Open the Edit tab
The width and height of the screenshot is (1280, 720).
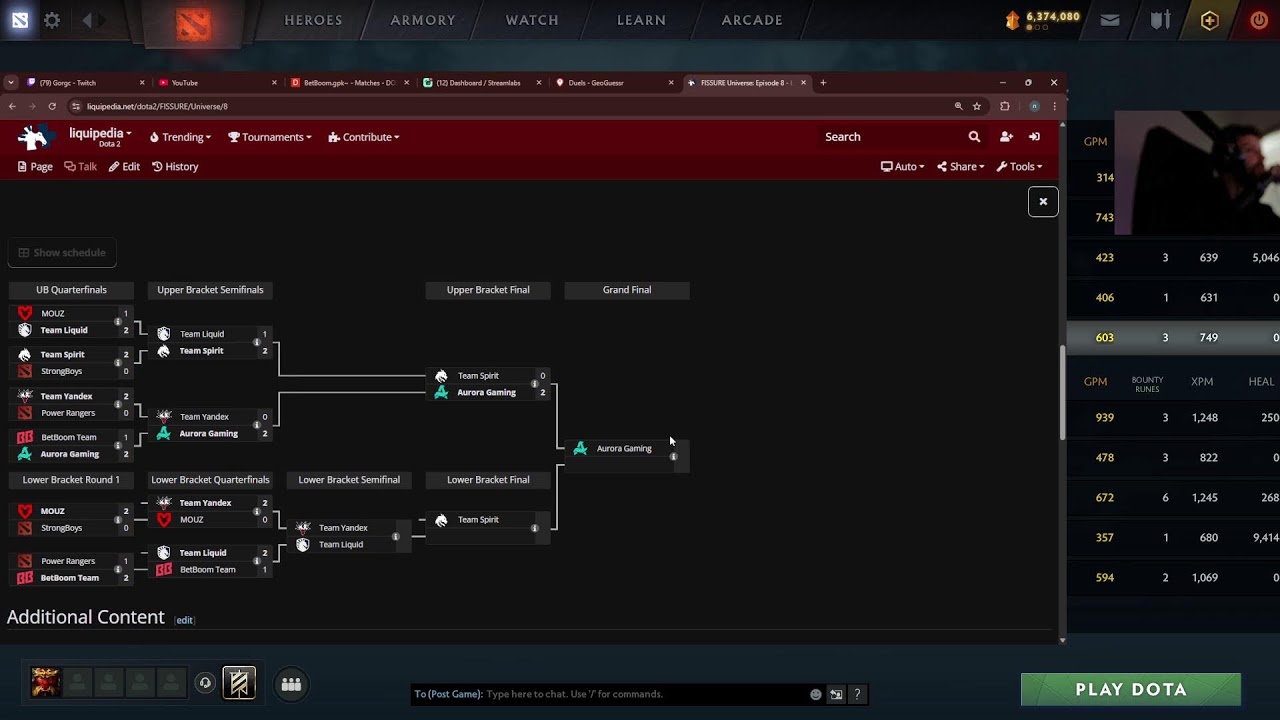pyautogui.click(x=124, y=167)
